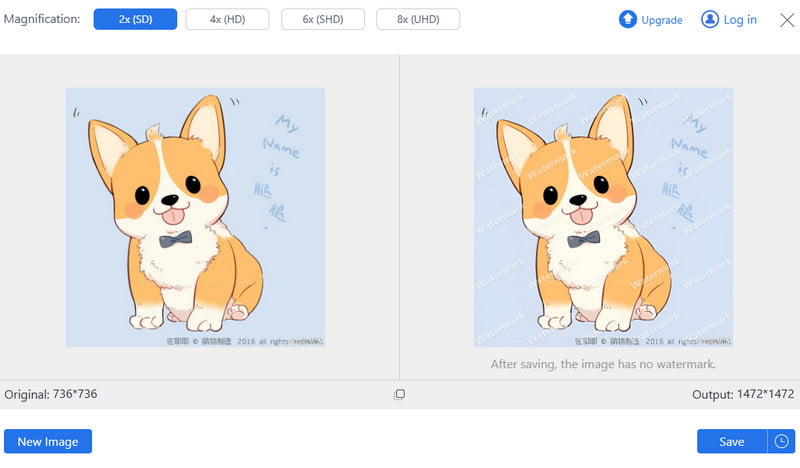Select 4x (HD) magnification
Image resolution: width=800 pixels, height=468 pixels.
point(227,19)
